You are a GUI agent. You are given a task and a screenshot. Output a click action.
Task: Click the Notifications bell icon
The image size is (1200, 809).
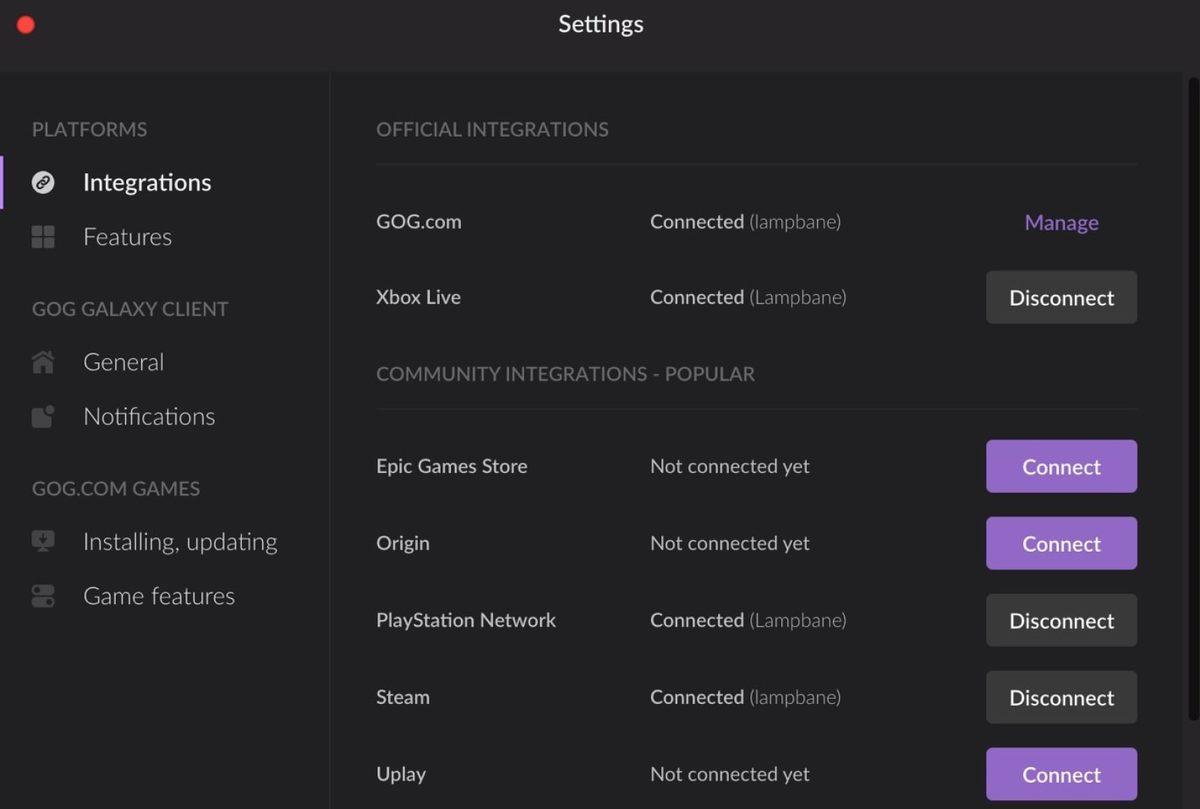(x=42, y=416)
